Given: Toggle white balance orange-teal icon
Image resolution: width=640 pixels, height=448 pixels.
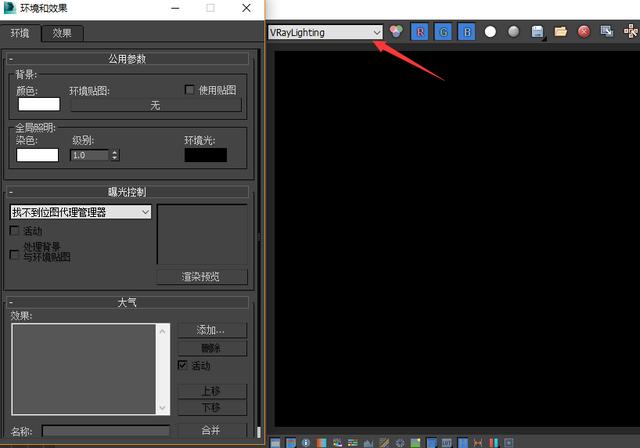Looking at the screenshot, I should tap(322, 442).
